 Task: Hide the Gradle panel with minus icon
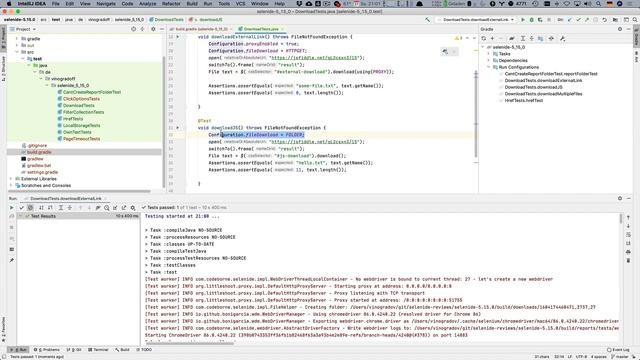[629, 29]
